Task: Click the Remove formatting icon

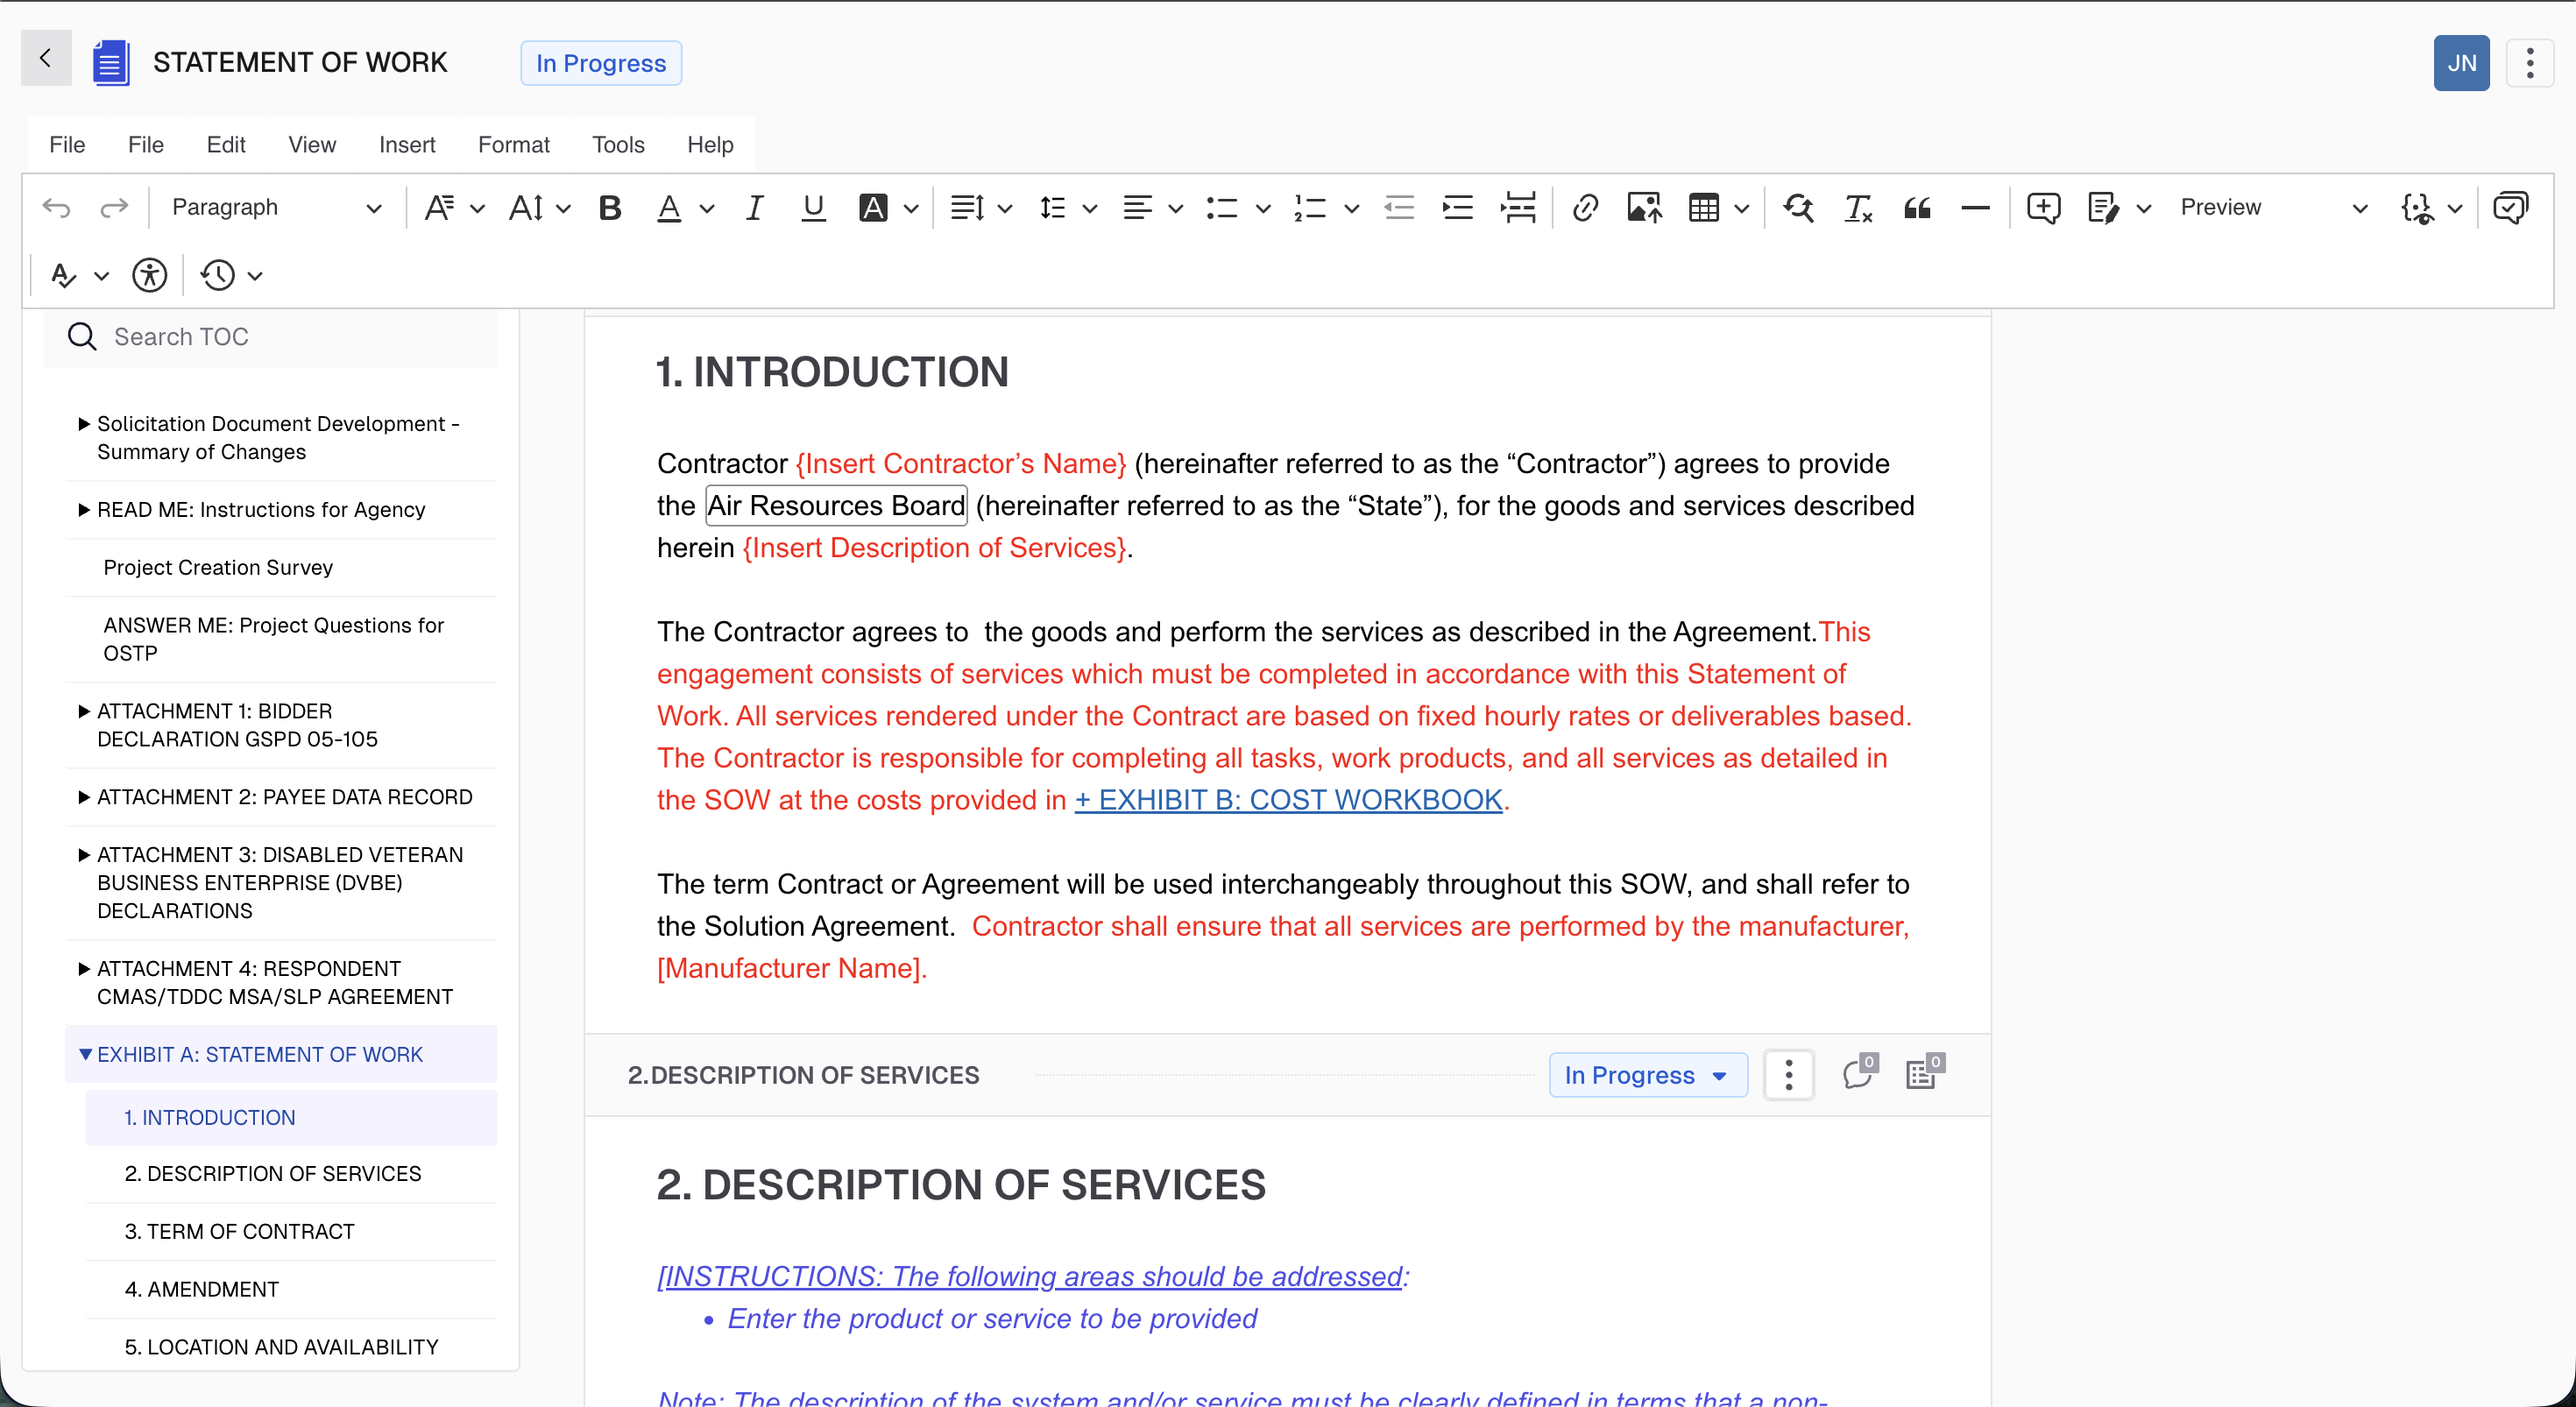Action: (x=1857, y=207)
